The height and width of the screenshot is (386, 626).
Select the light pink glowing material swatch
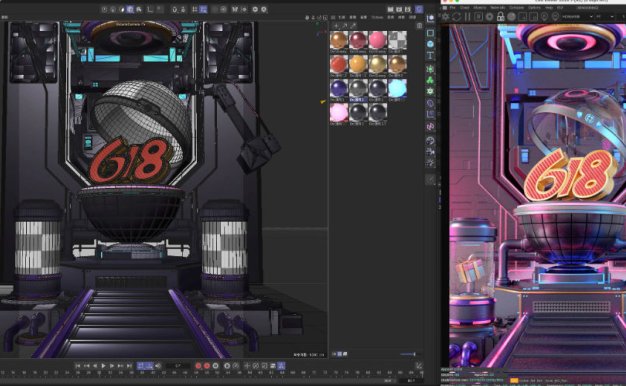[x=339, y=112]
